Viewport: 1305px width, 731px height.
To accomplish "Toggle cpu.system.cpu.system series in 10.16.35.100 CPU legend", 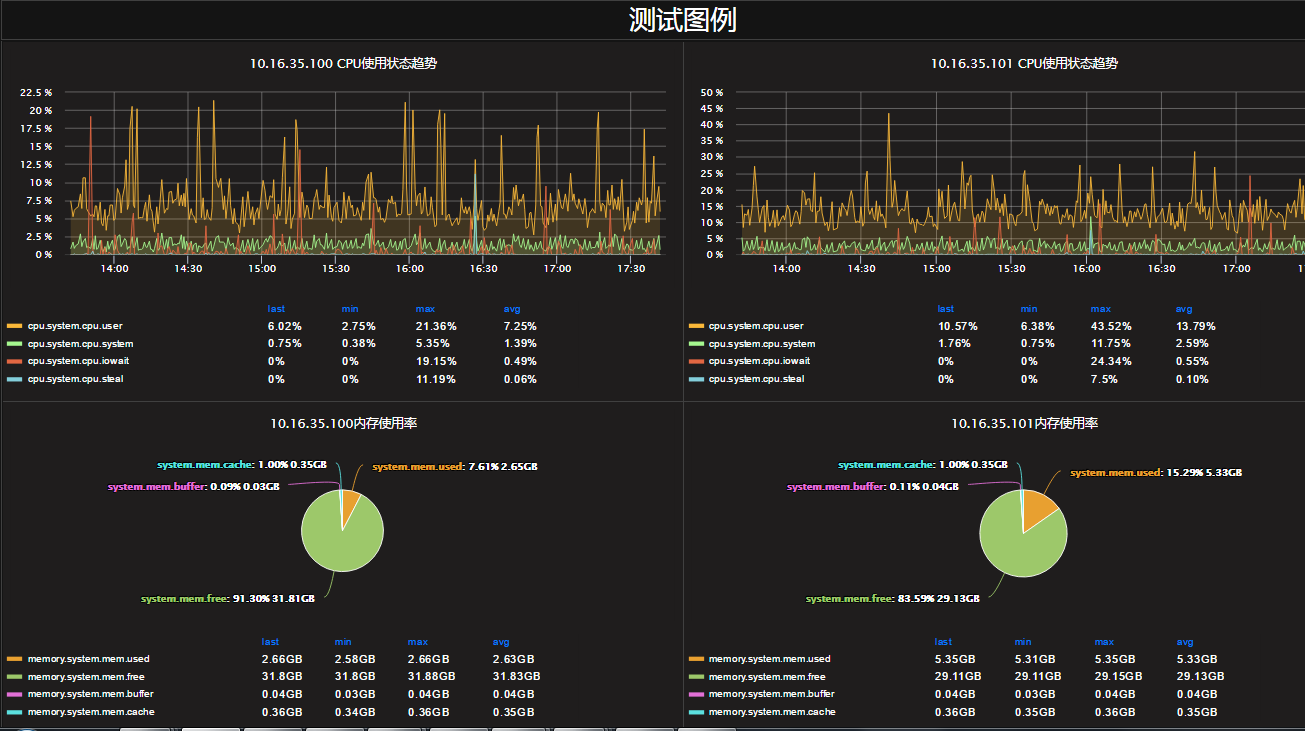I will pos(80,344).
